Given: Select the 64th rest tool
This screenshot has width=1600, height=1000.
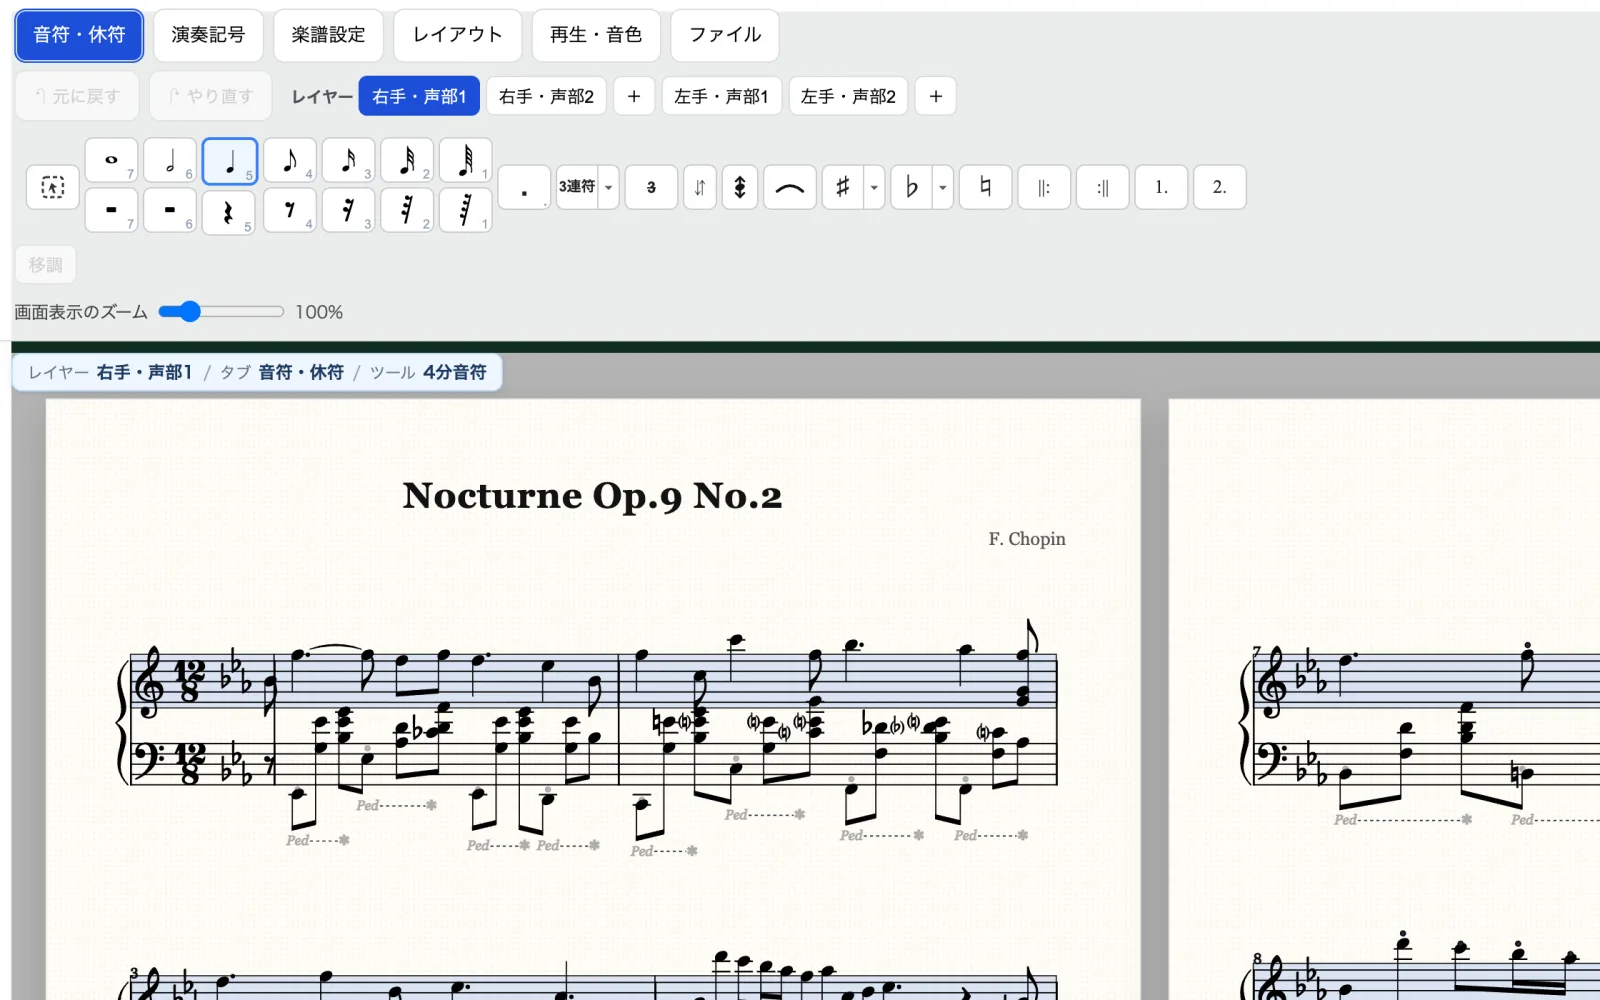Looking at the screenshot, I should pyautogui.click(x=466, y=211).
